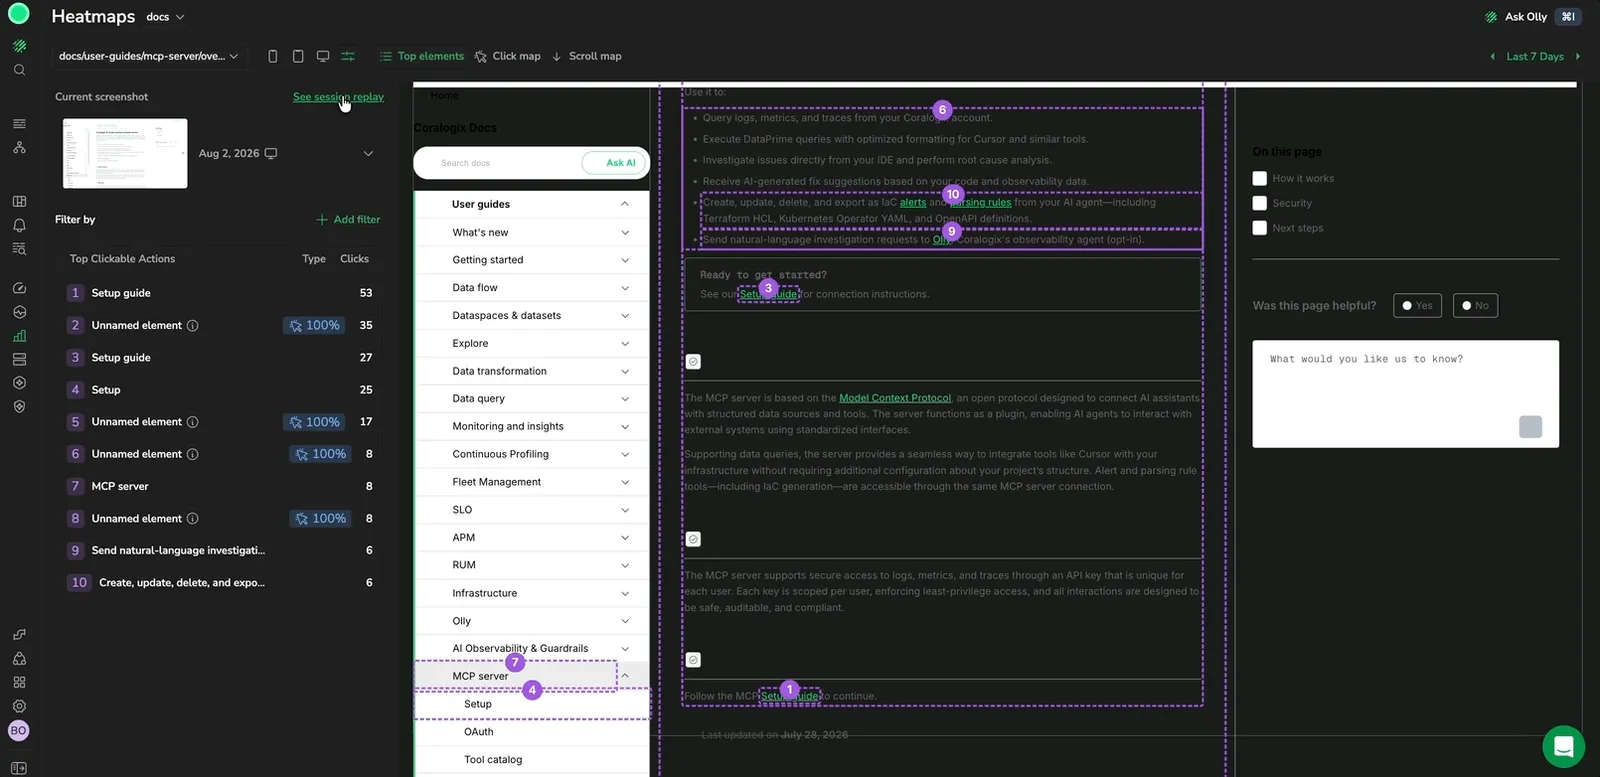Show info for Unnamed element row 8
1600x777 pixels.
click(x=193, y=518)
